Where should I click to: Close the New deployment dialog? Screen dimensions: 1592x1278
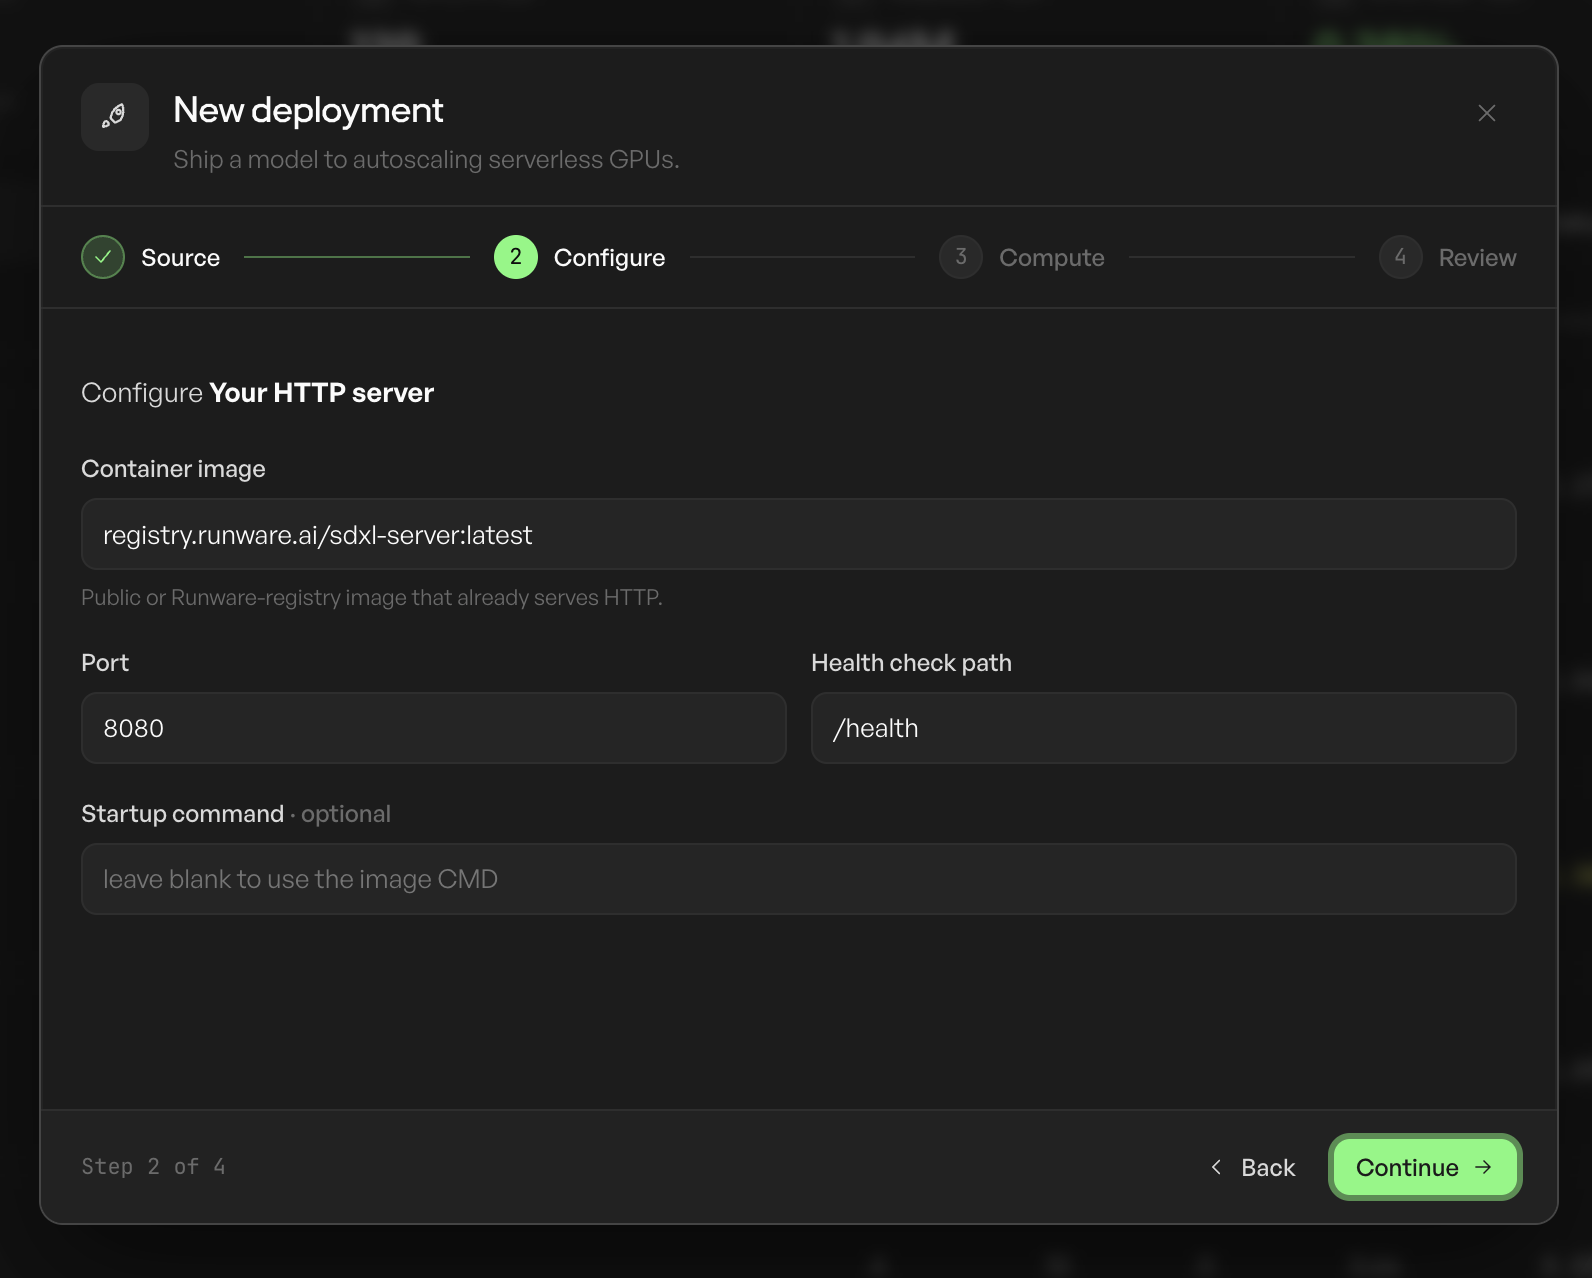pyautogui.click(x=1486, y=113)
